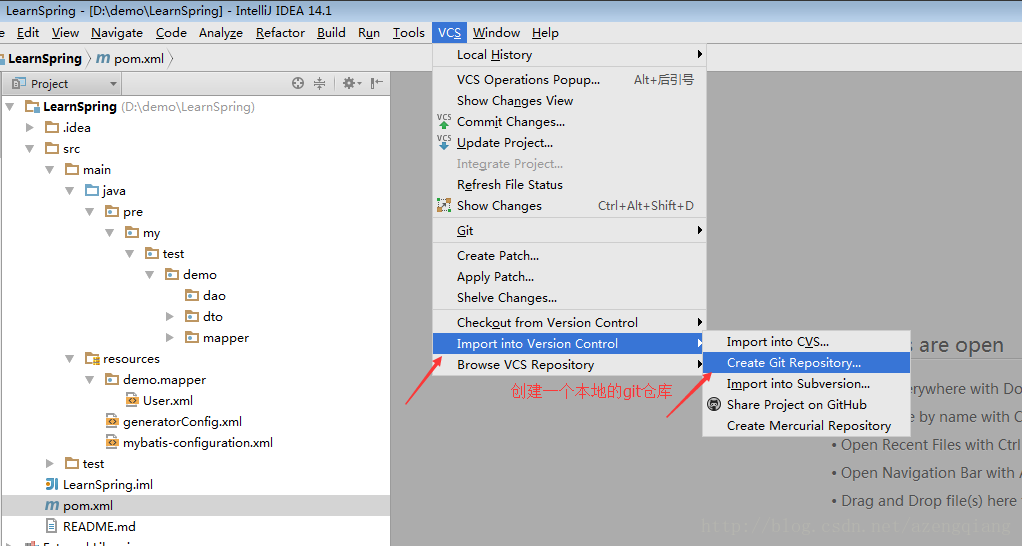
Task: Open the Window menu
Action: (x=496, y=33)
